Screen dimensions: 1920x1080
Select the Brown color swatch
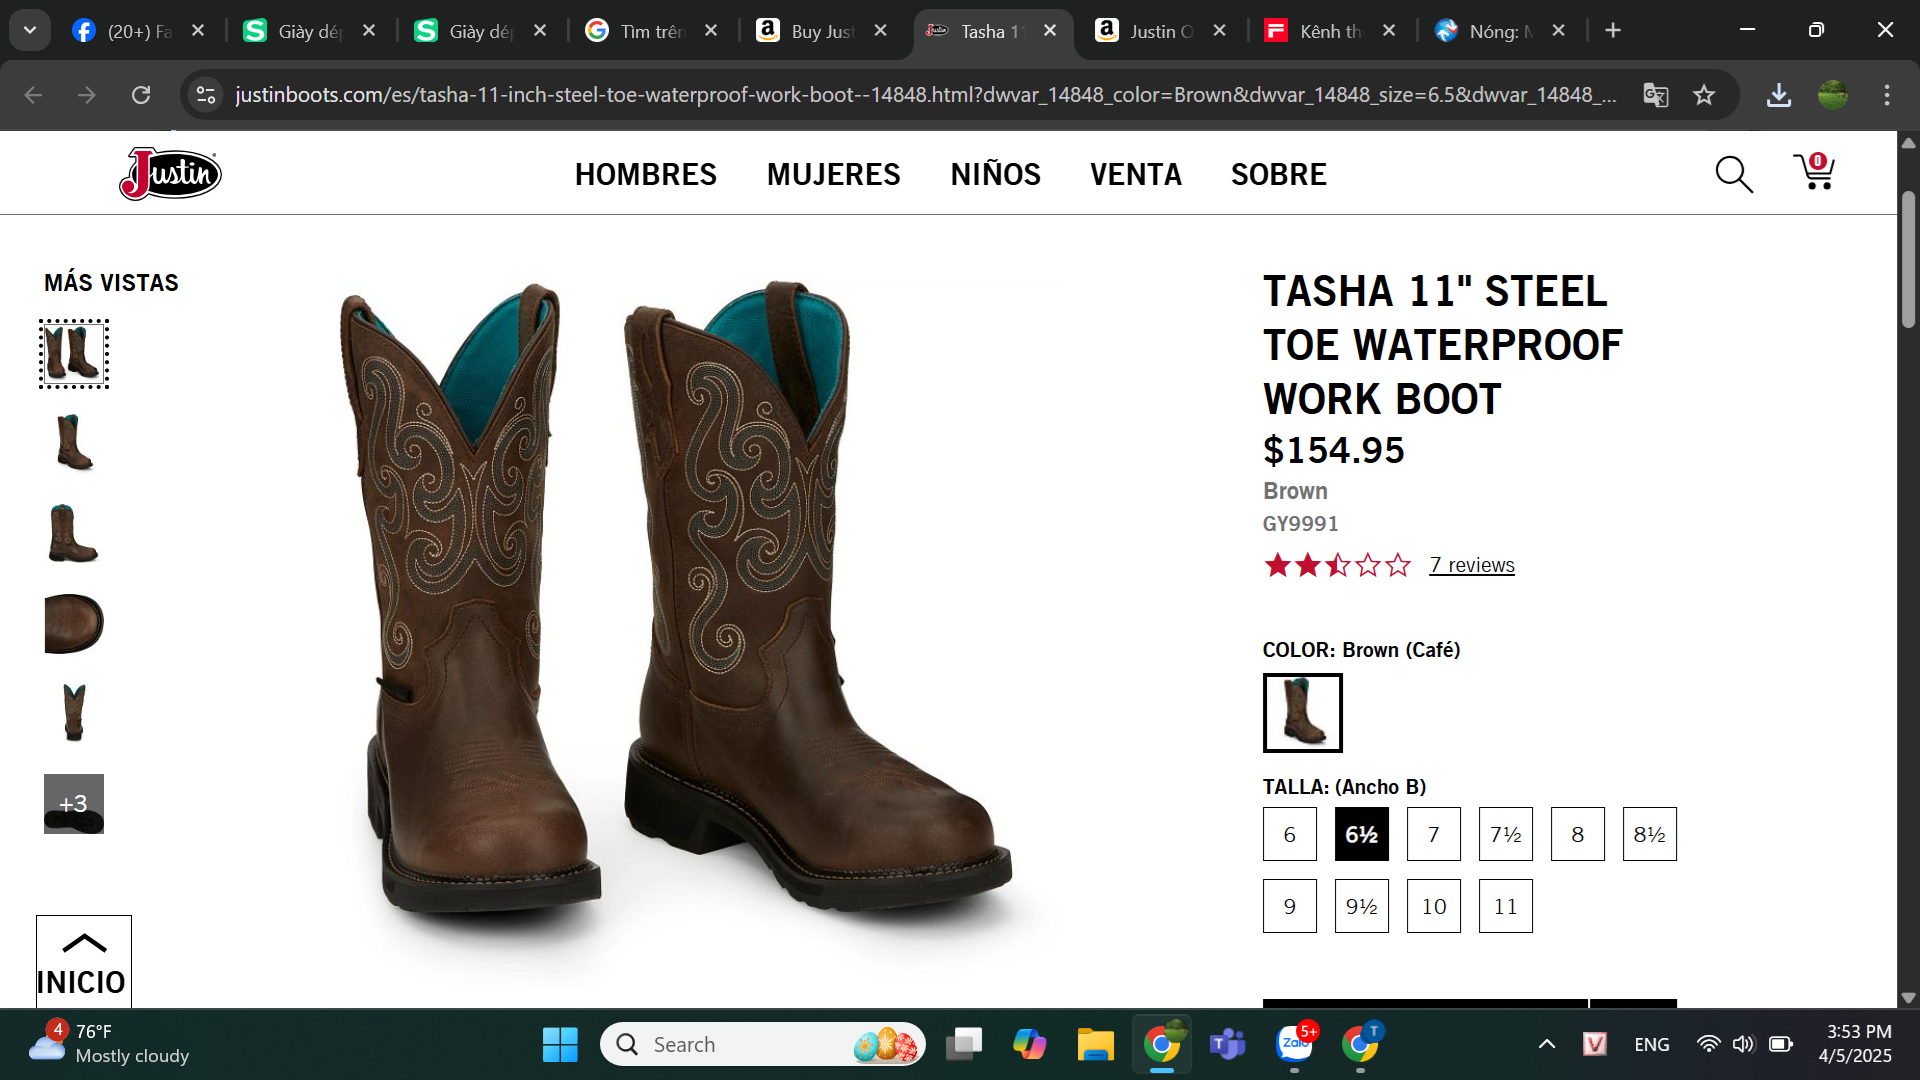click(x=1302, y=713)
